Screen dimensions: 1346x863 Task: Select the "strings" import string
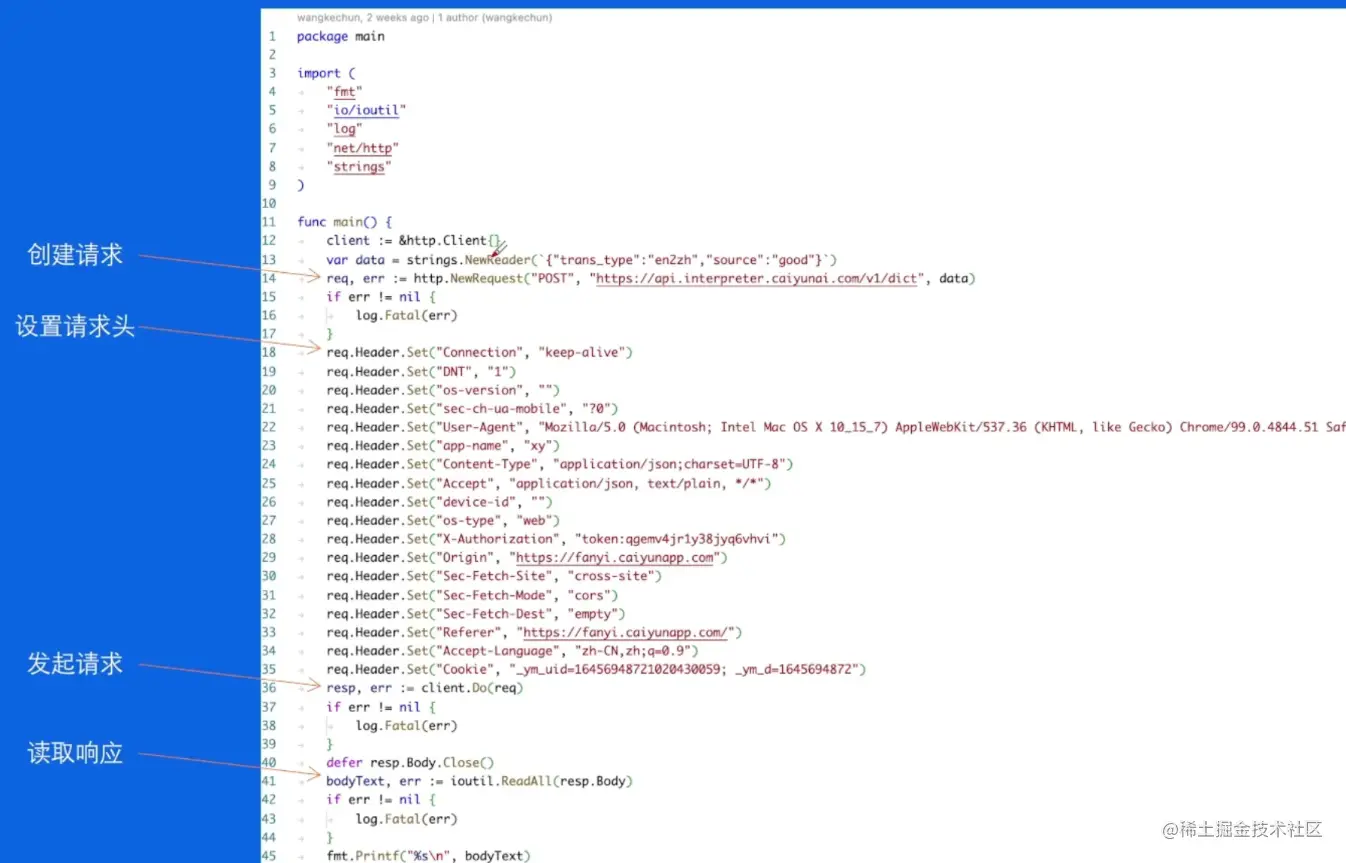[359, 166]
